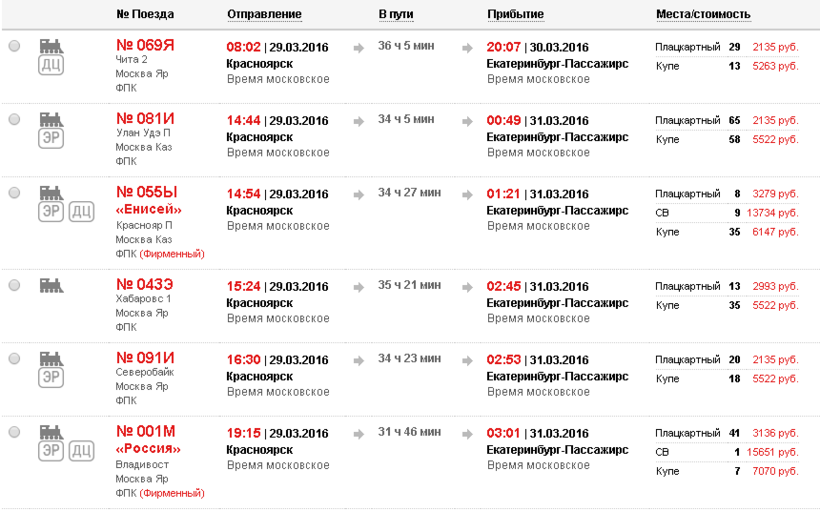
Task: Click the ДЦ badge for train 001М
Action: coord(82,451)
